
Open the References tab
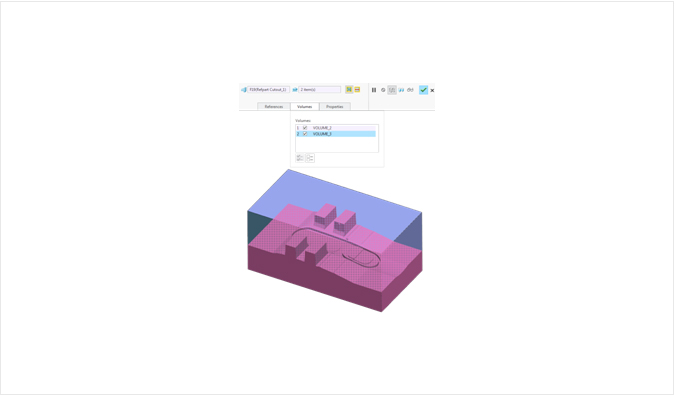pyautogui.click(x=274, y=106)
